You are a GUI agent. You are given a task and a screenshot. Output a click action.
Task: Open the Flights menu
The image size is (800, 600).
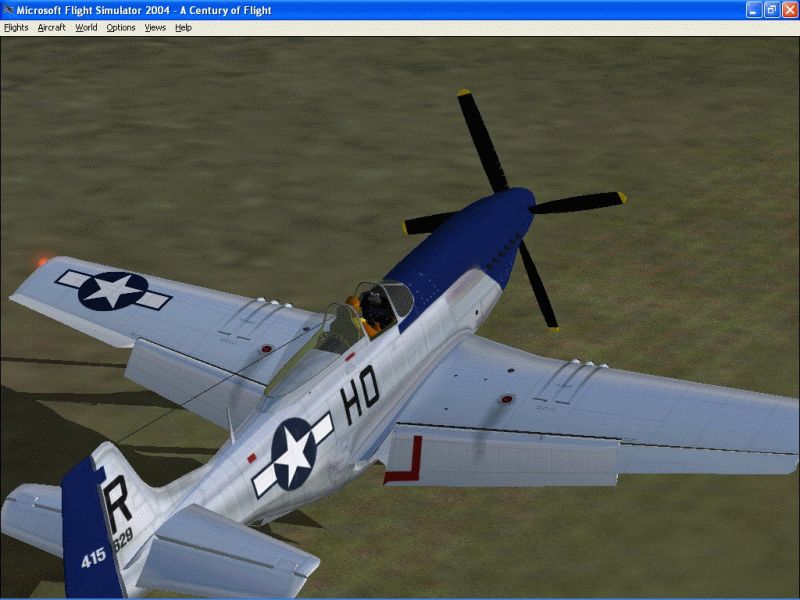coord(16,28)
